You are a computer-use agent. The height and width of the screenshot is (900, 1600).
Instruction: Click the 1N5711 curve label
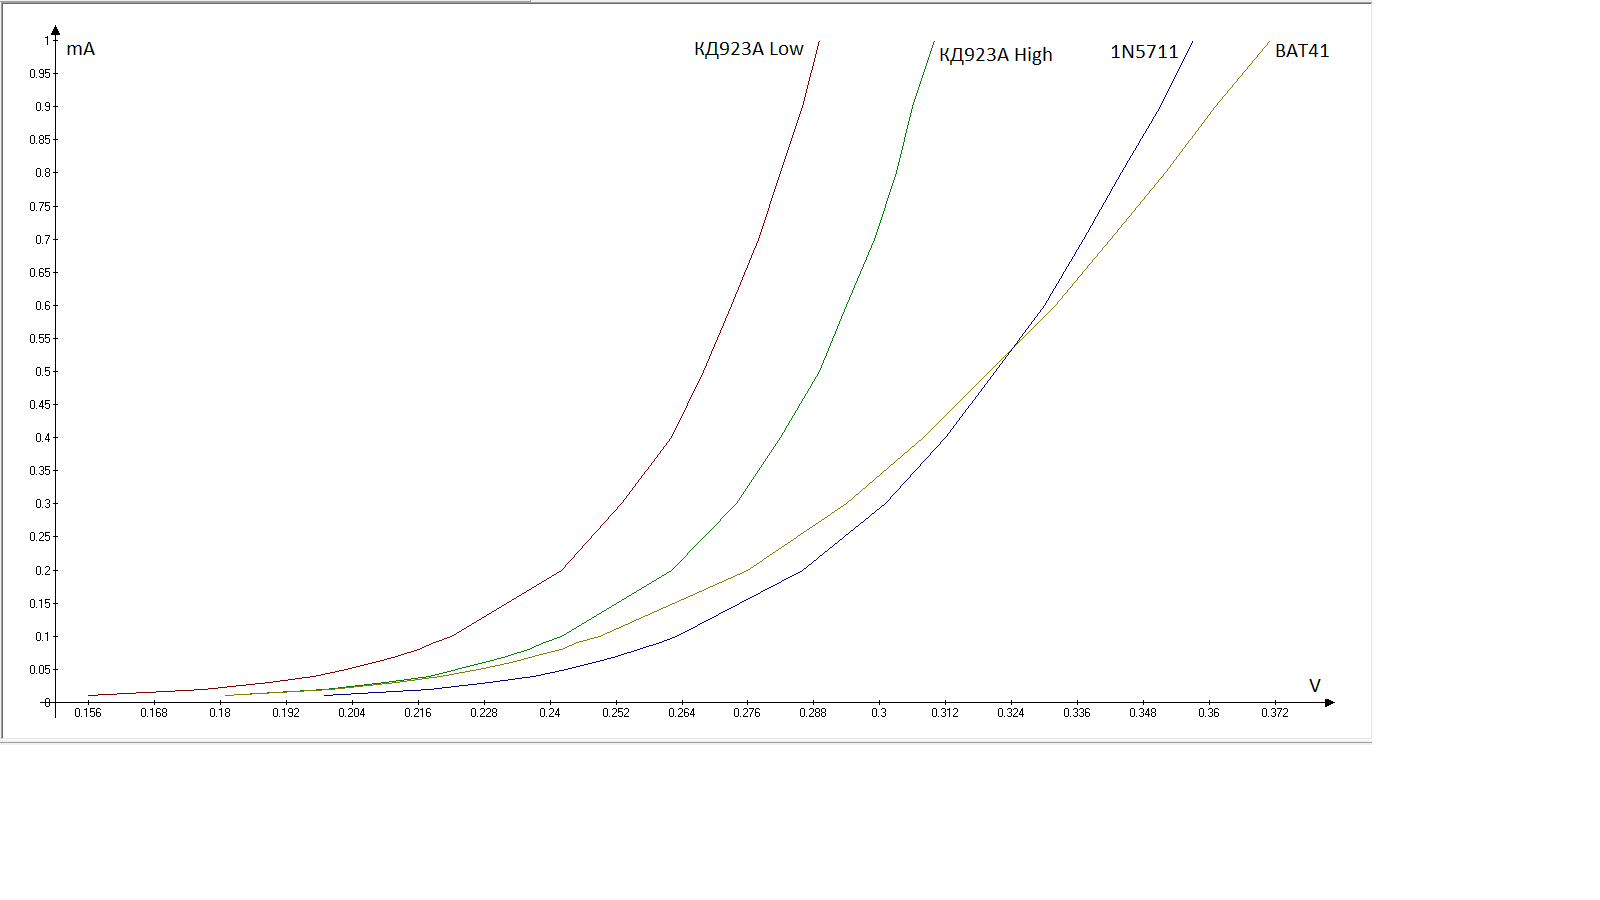tap(1144, 52)
